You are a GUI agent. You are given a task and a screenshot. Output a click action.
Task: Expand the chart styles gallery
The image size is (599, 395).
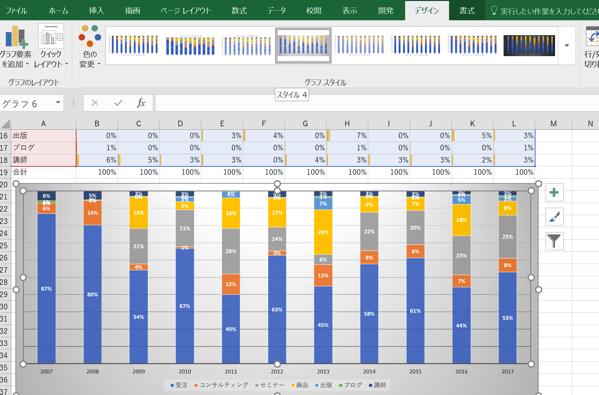tap(567, 45)
